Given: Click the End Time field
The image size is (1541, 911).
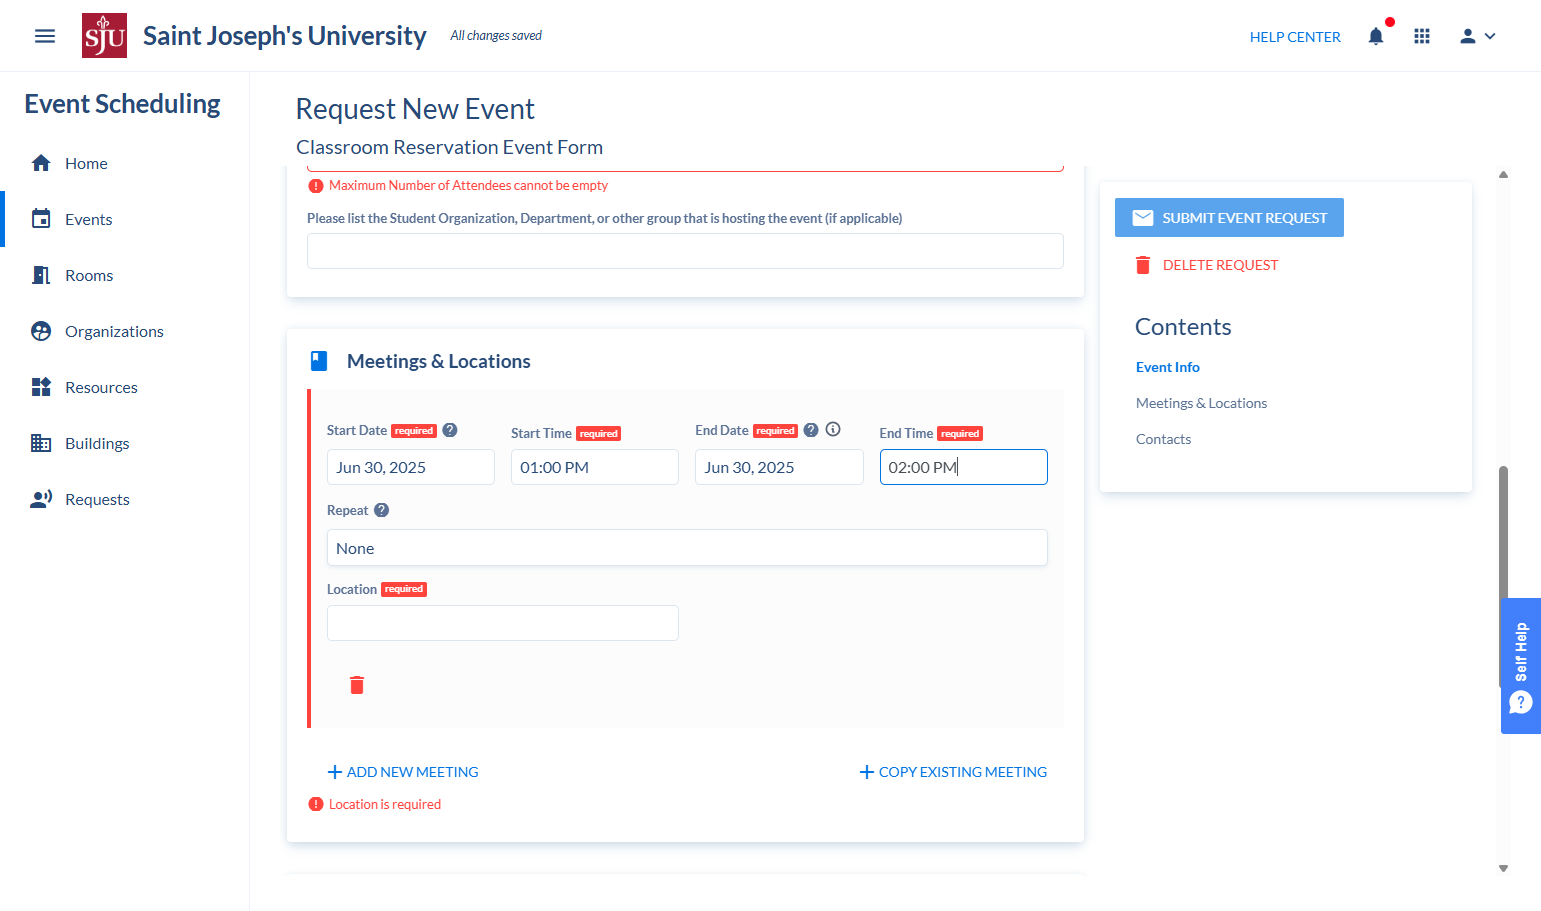Looking at the screenshot, I should [963, 467].
